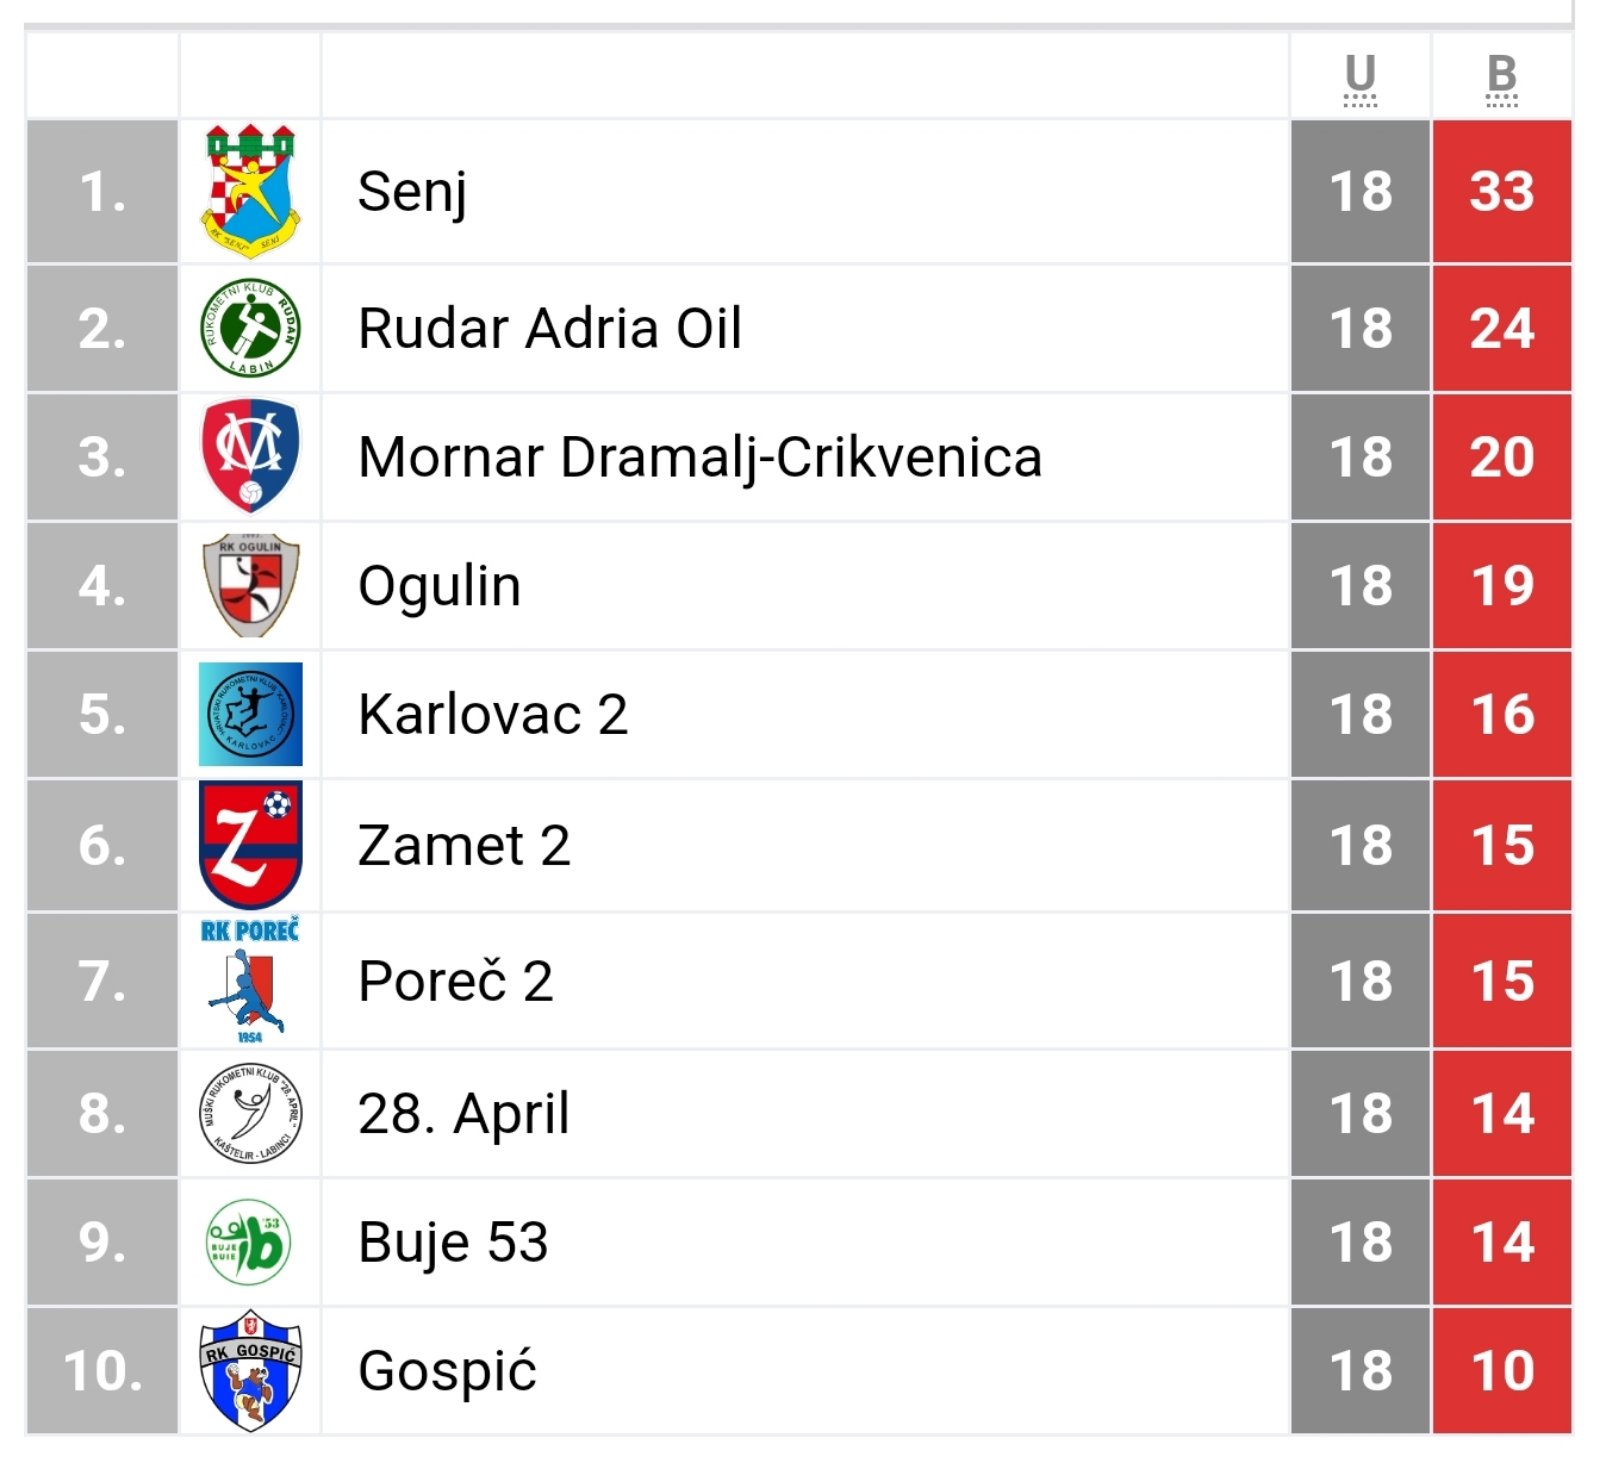1600x1463 pixels.
Task: Click the RK Ogulin crest
Action: 250,585
